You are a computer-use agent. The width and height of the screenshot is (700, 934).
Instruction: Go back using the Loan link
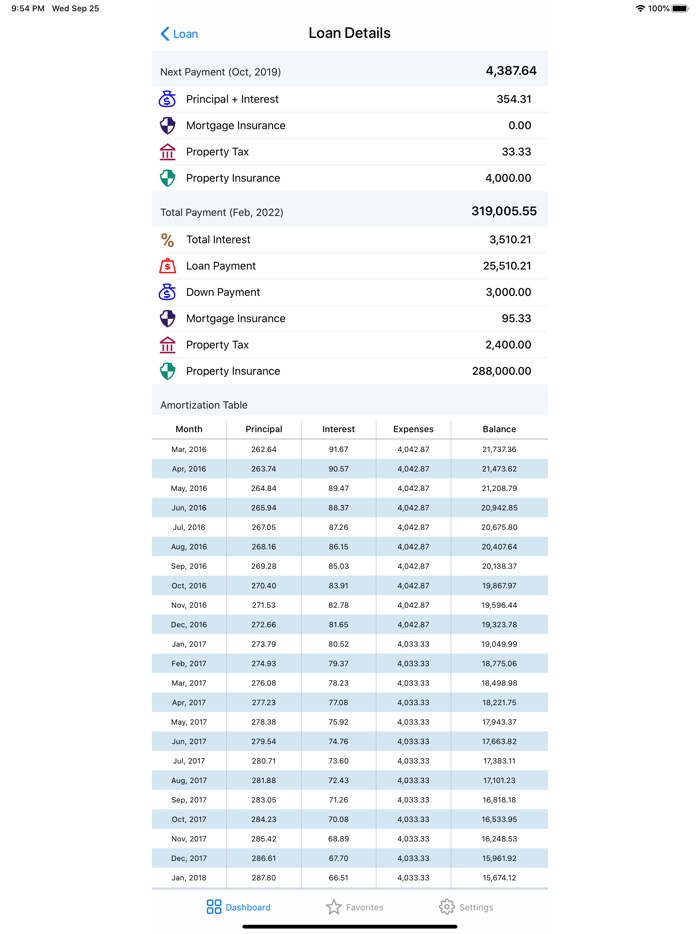point(178,33)
